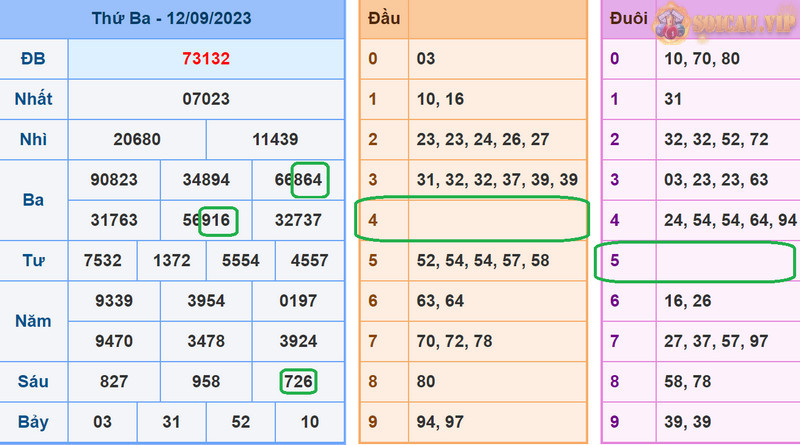800x445 pixels.
Task: Select the ĐB row label
Action: point(33,59)
